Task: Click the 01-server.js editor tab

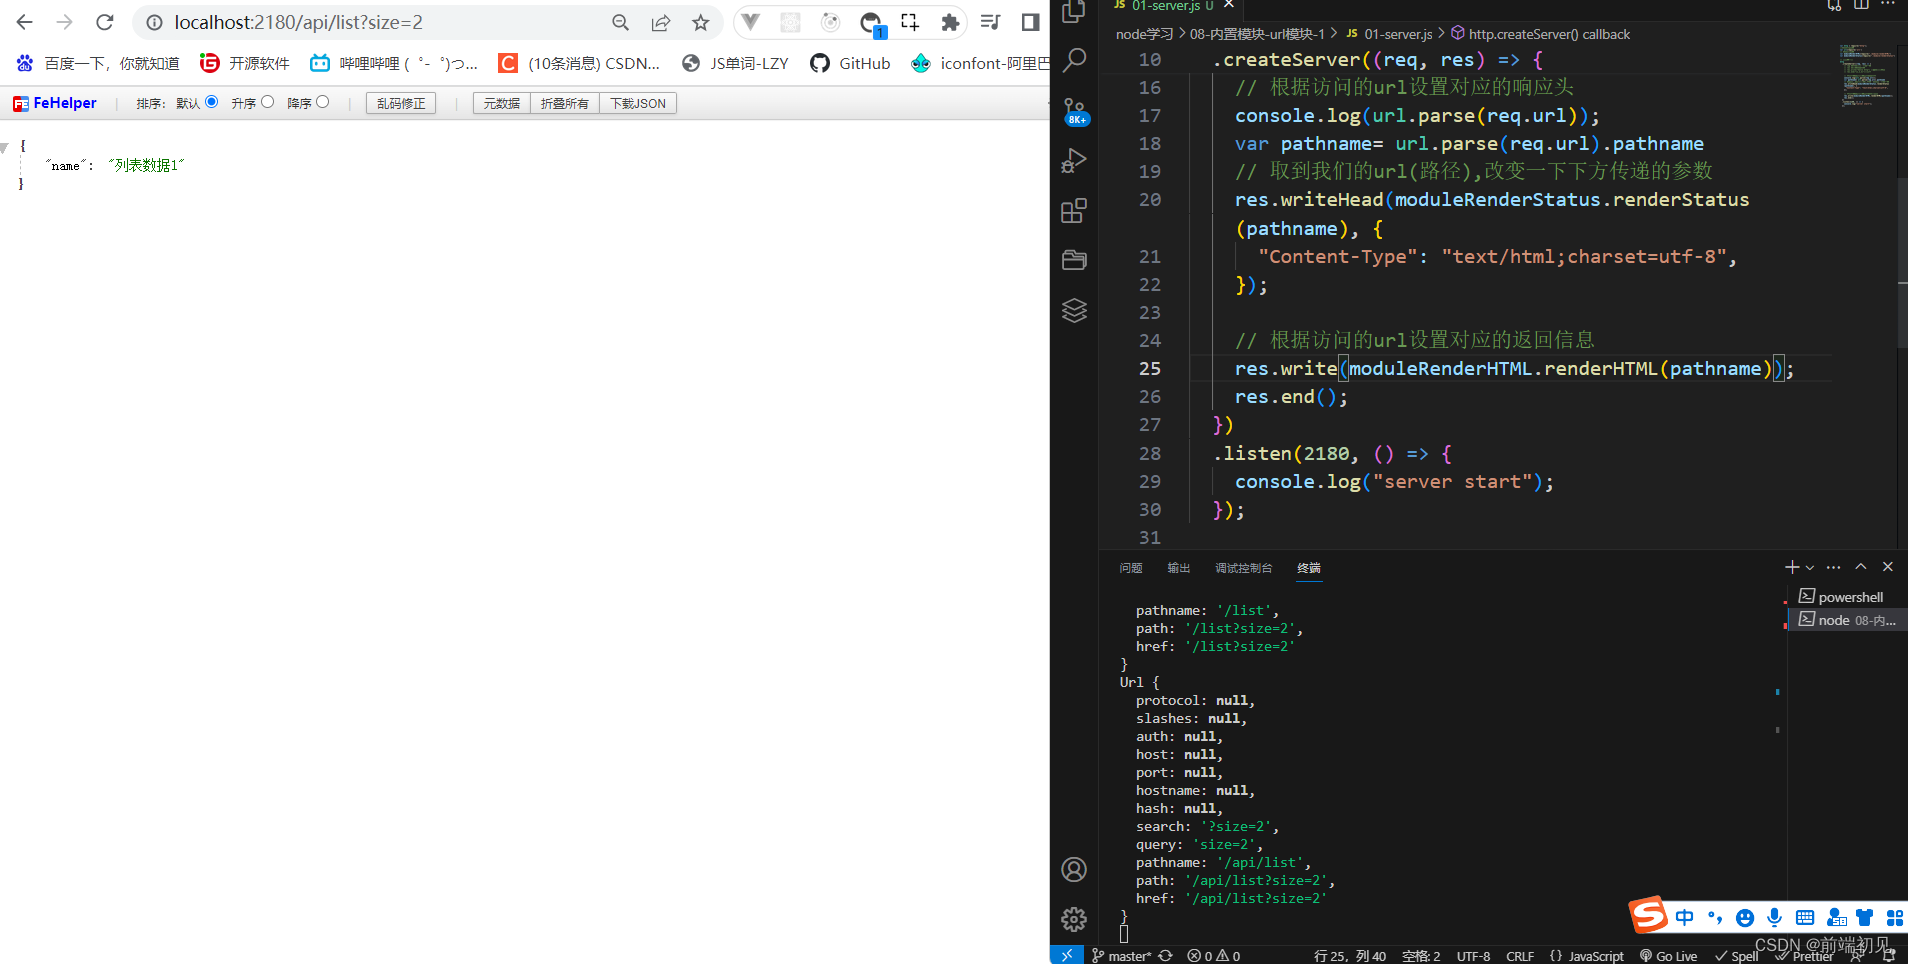Action: tap(1165, 6)
